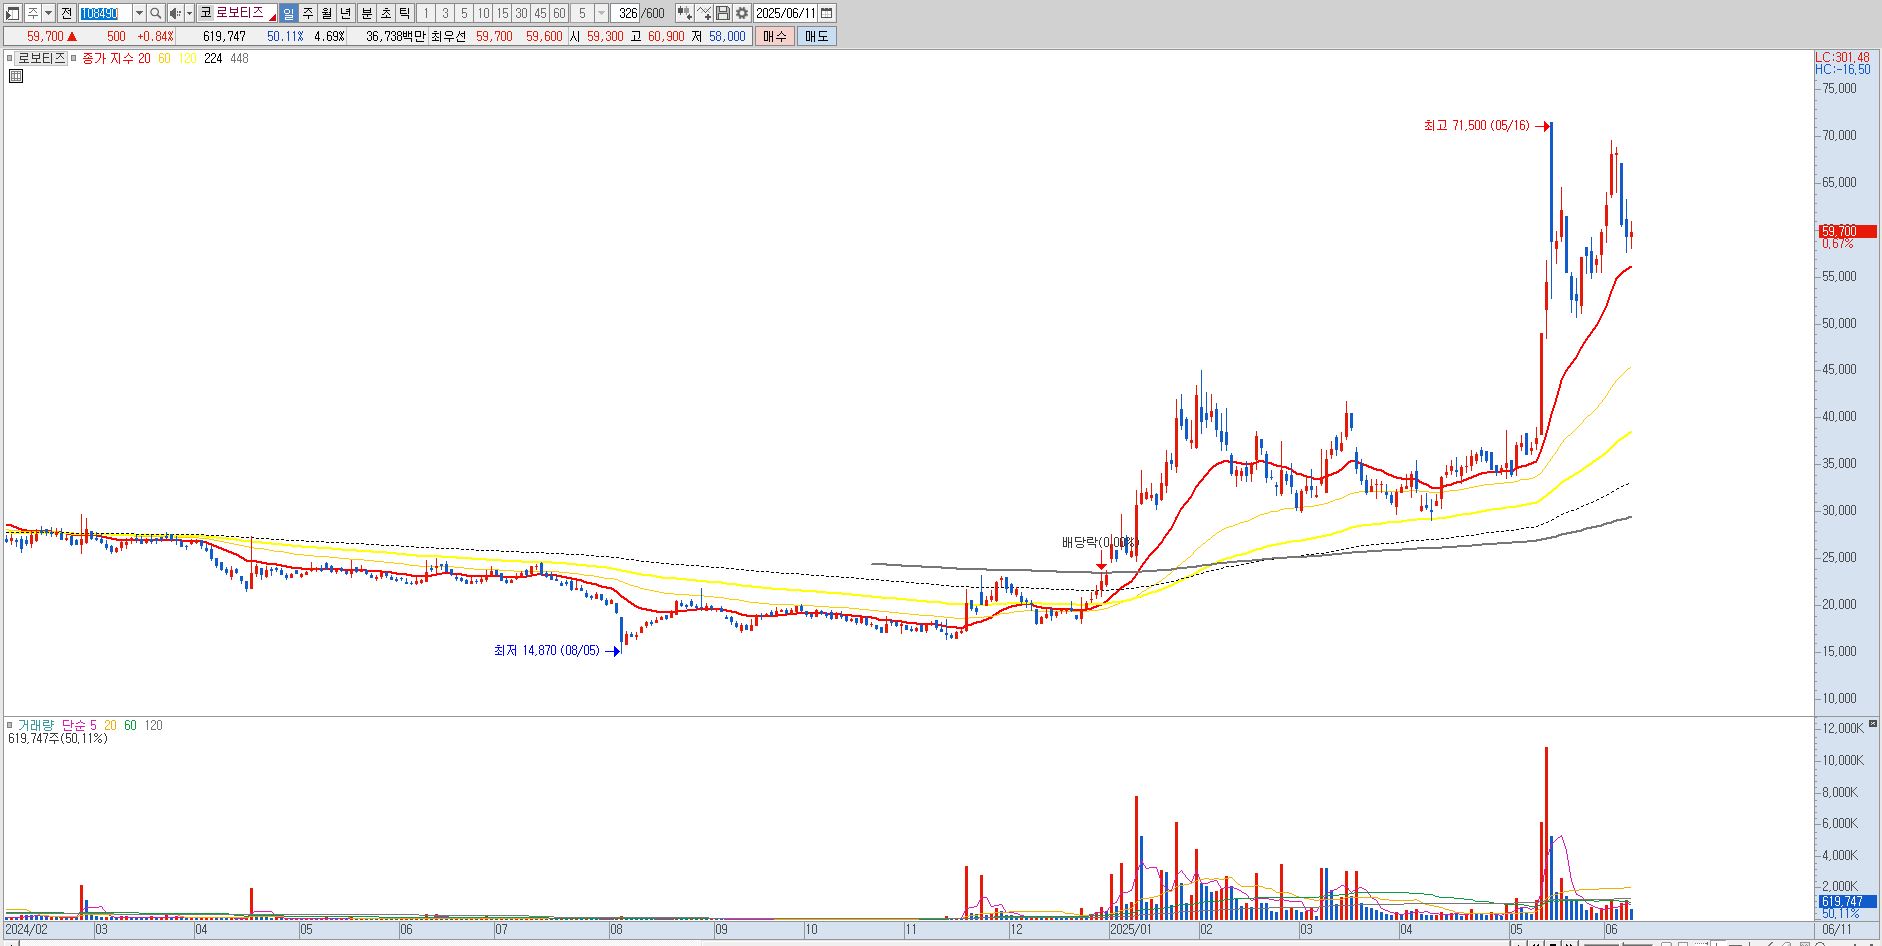Screen dimensions: 1882x946
Task: Open the calendar date picker icon
Action: [826, 13]
